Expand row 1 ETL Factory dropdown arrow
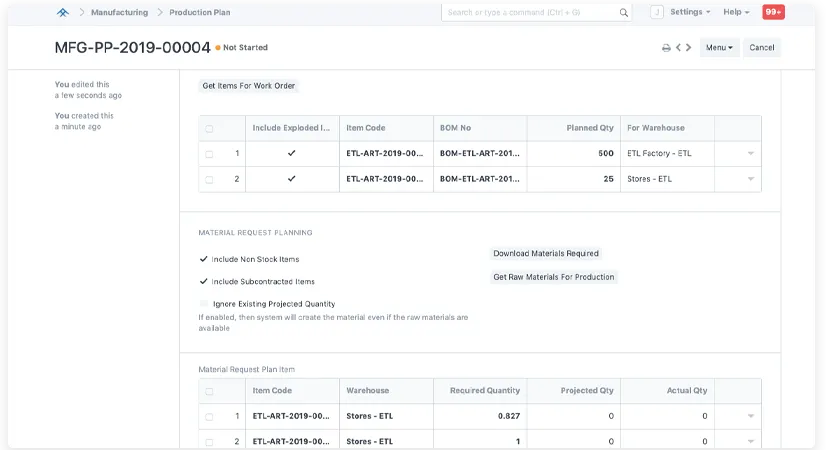This screenshot has height=450, width=826. tap(750, 154)
